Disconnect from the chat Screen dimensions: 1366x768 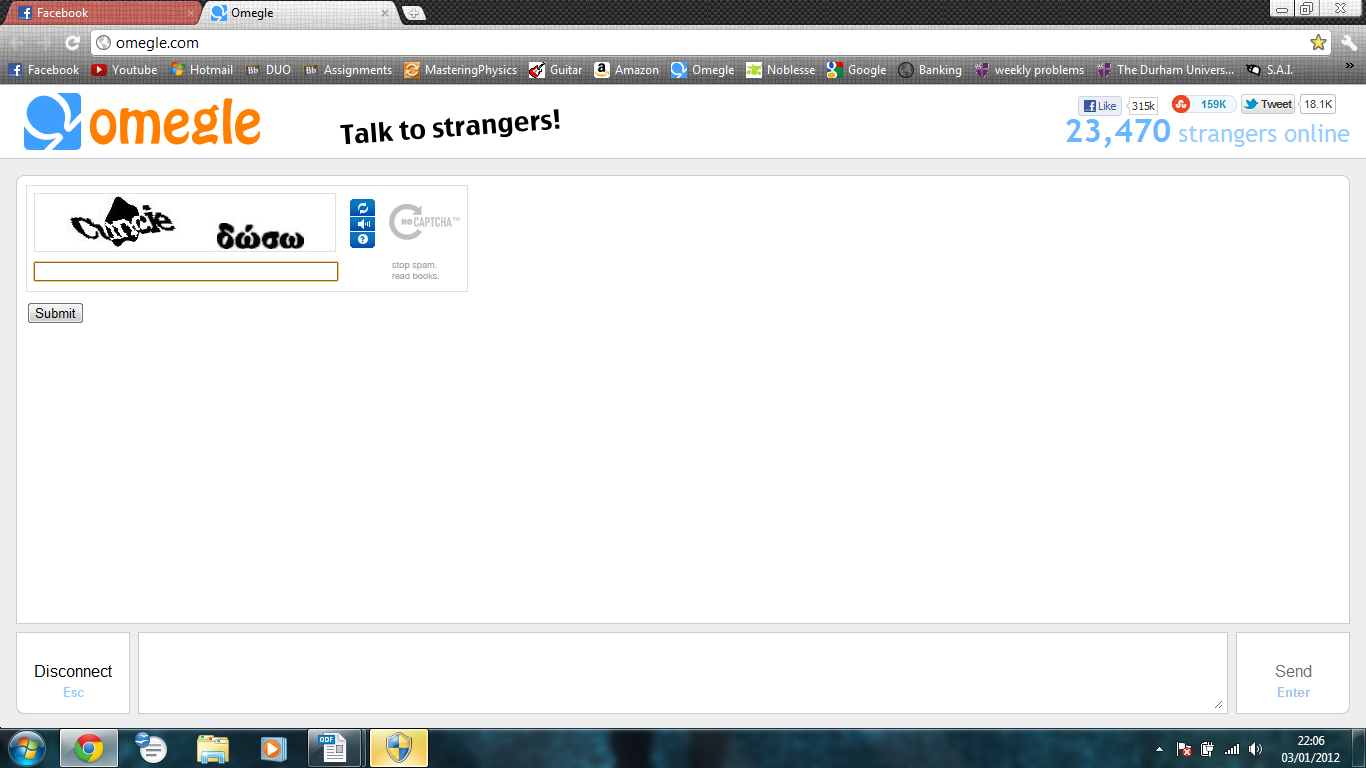(73, 673)
